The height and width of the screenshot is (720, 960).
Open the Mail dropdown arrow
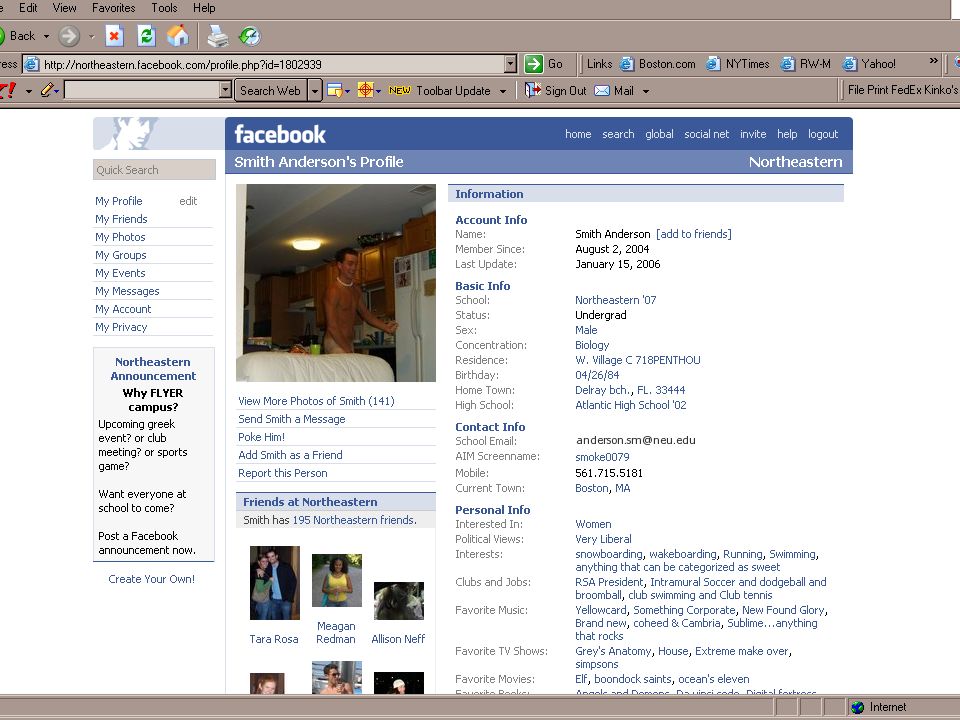(645, 91)
